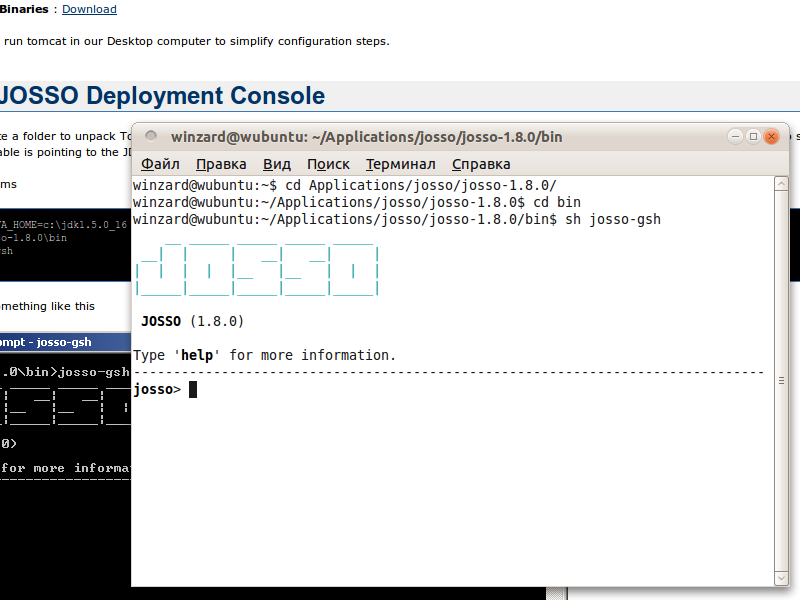Click the terminal scrollbar up arrow
Viewport: 800px width, 600px height.
click(x=781, y=184)
